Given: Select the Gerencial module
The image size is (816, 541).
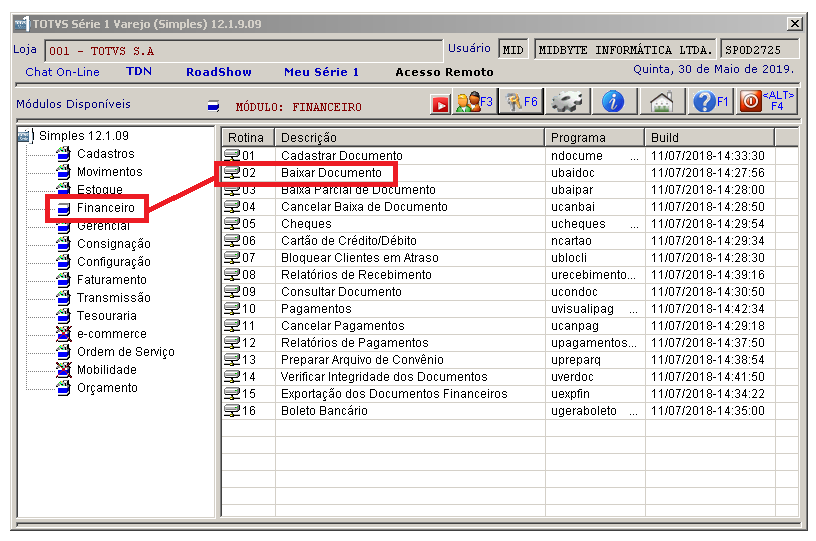Looking at the screenshot, I should 103,226.
